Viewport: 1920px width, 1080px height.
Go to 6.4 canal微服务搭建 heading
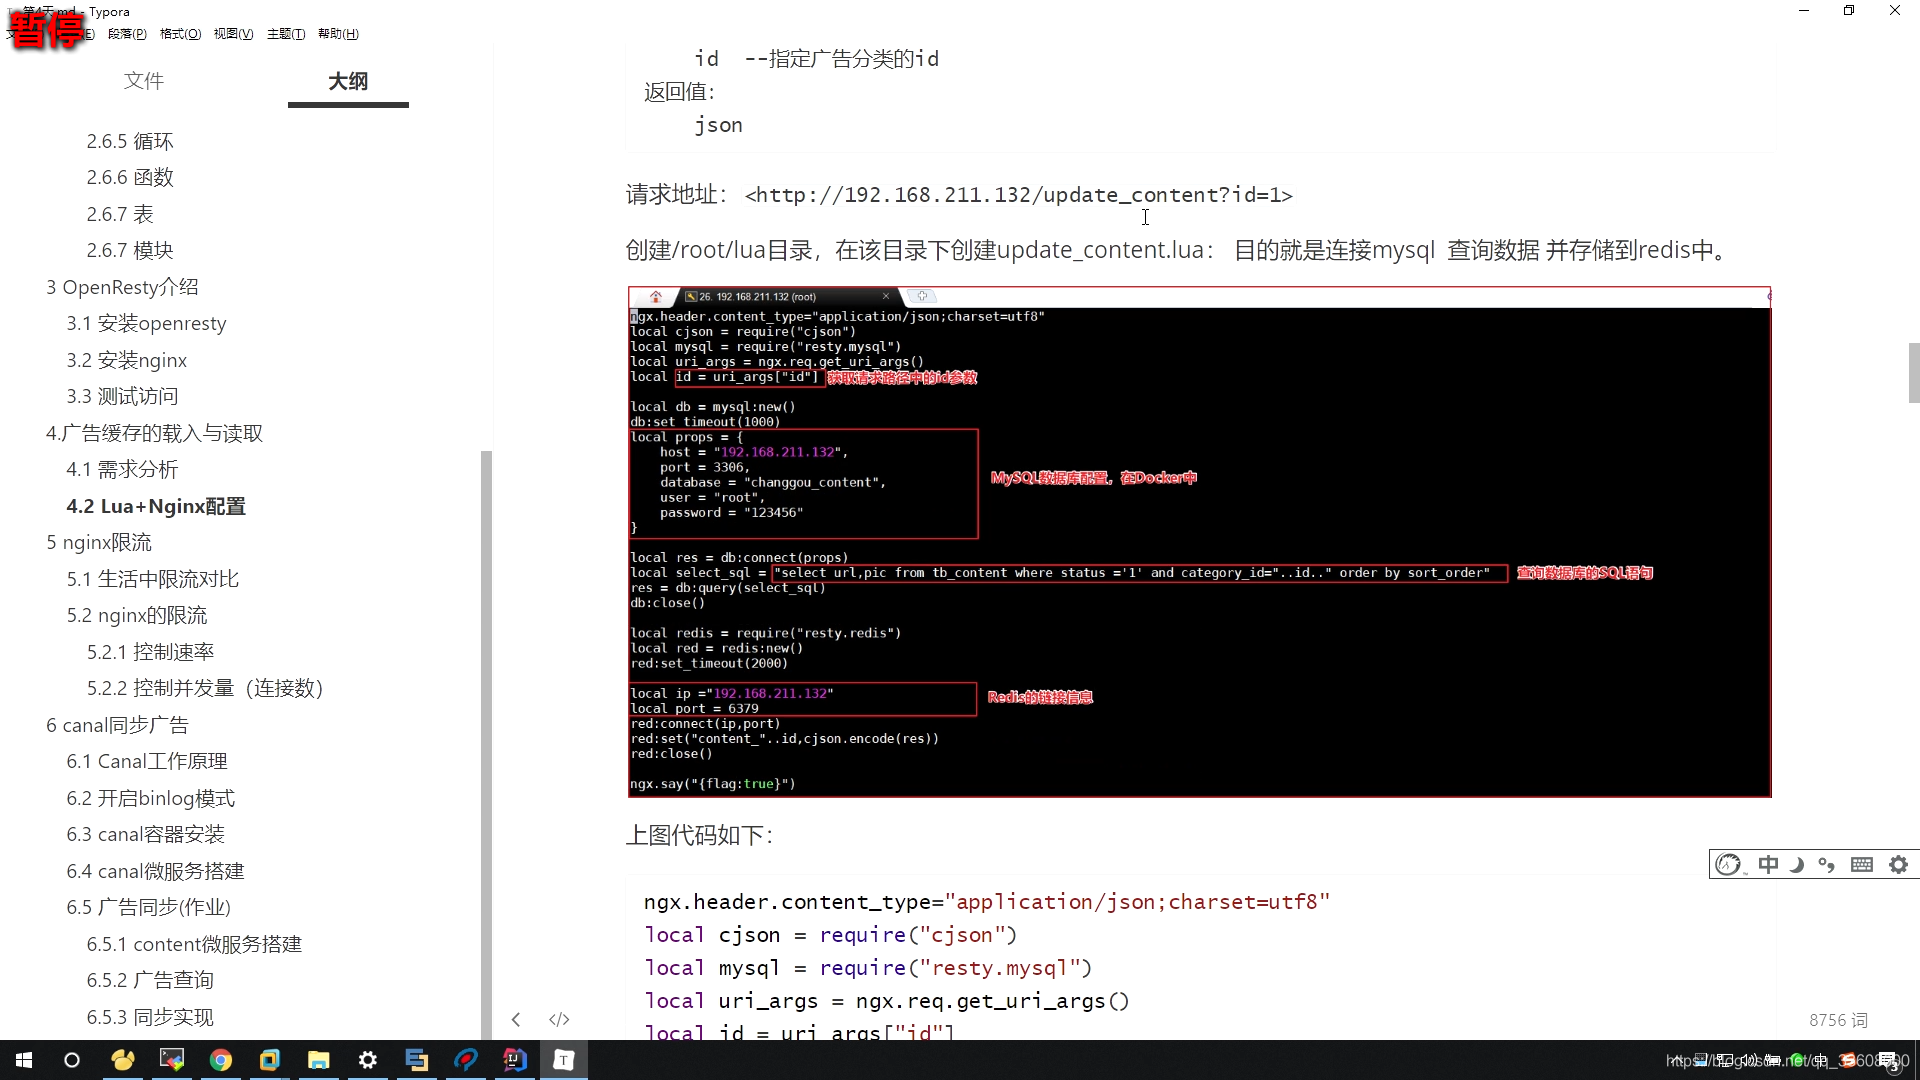[155, 871]
